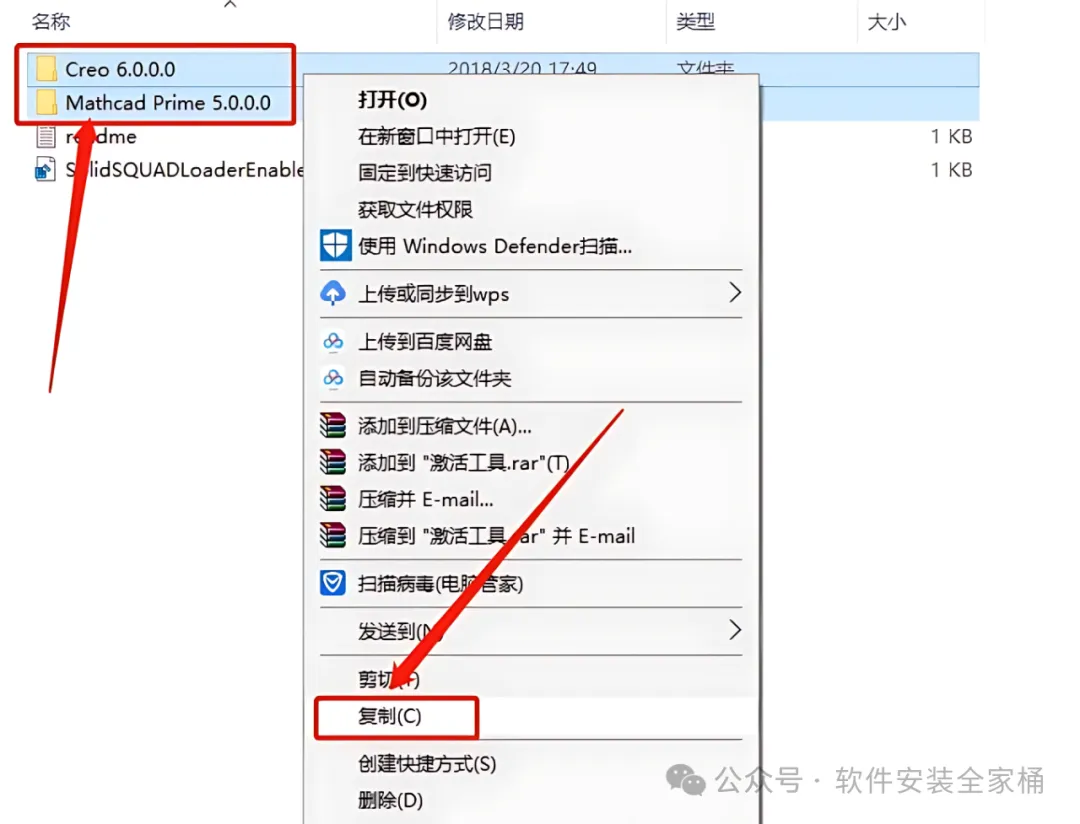Select 删除(D) from the menu

click(x=391, y=801)
